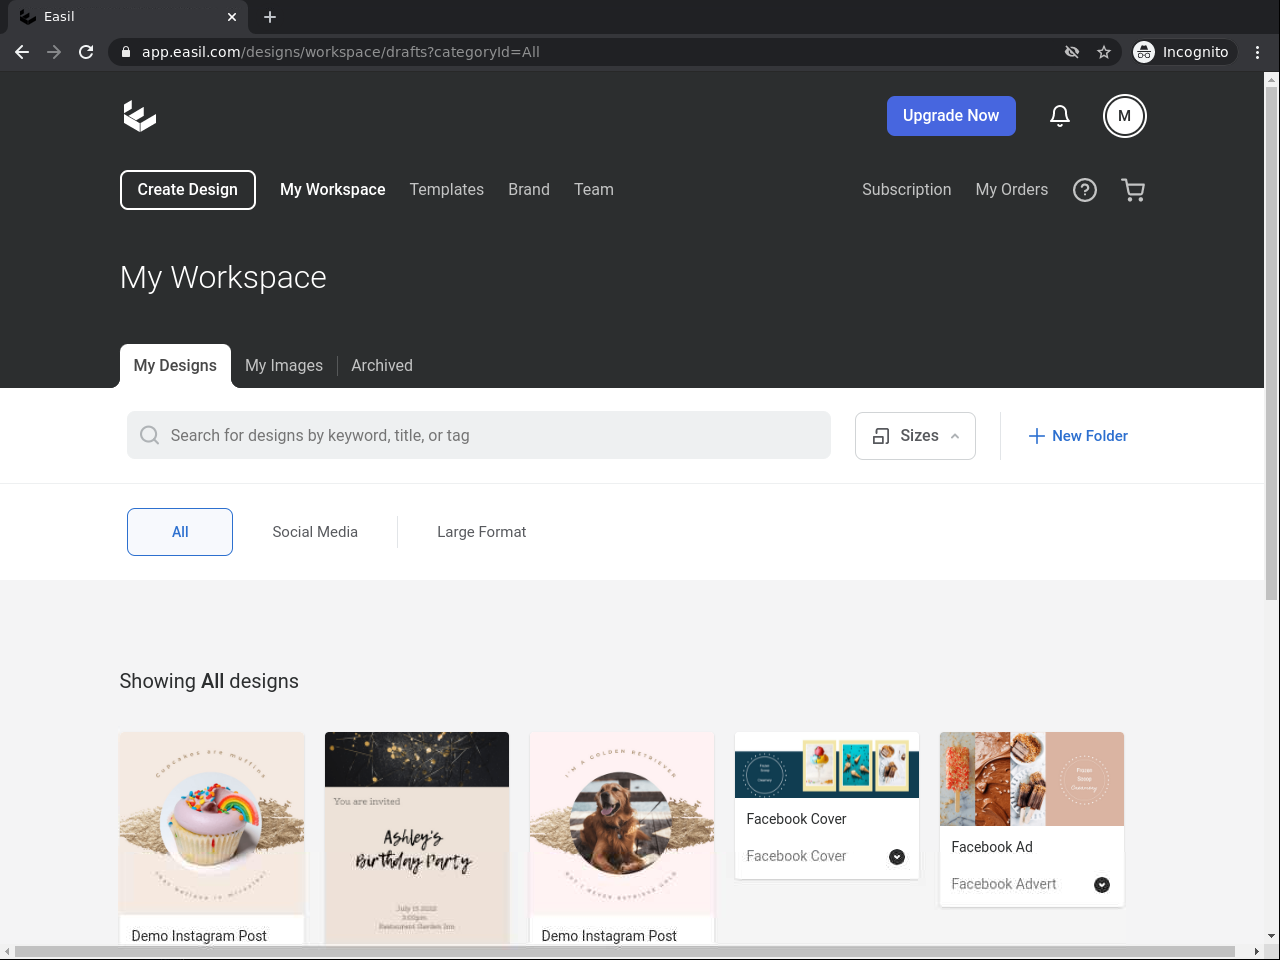The image size is (1280, 960).
Task: Open the shopping cart
Action: click(x=1133, y=190)
